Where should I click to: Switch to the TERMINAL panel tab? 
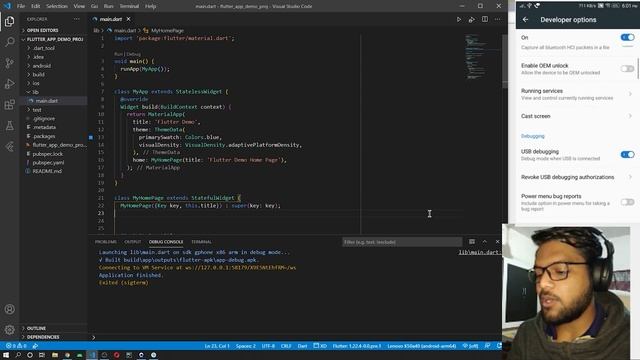coord(201,242)
